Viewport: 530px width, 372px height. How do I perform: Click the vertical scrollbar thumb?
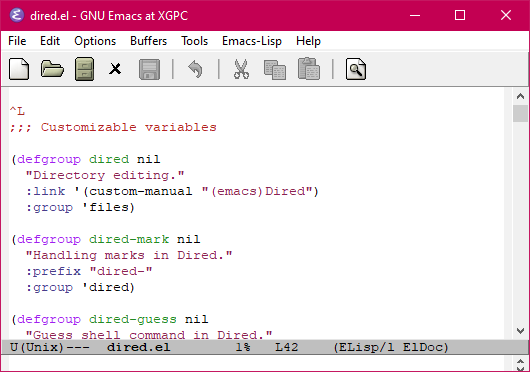[521, 113]
